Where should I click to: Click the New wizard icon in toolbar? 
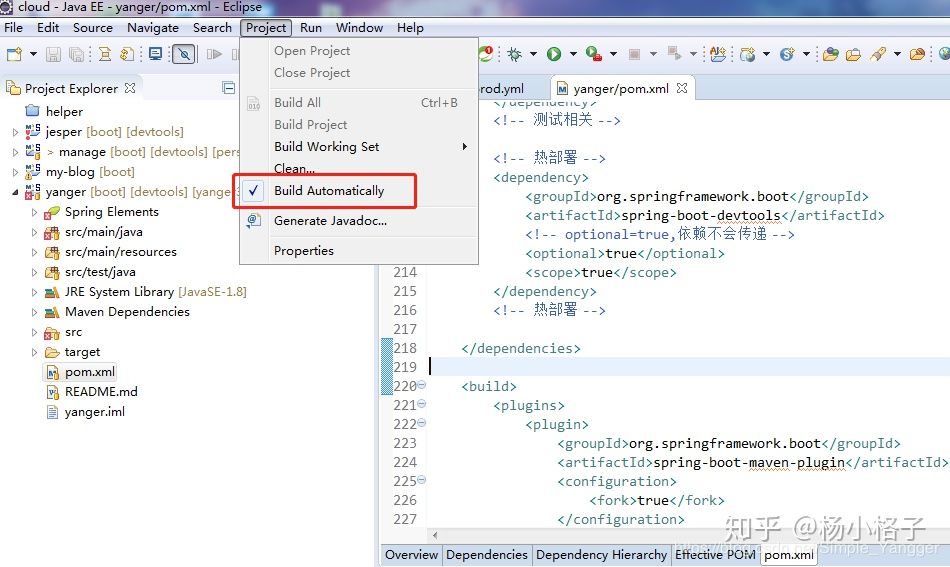15,55
